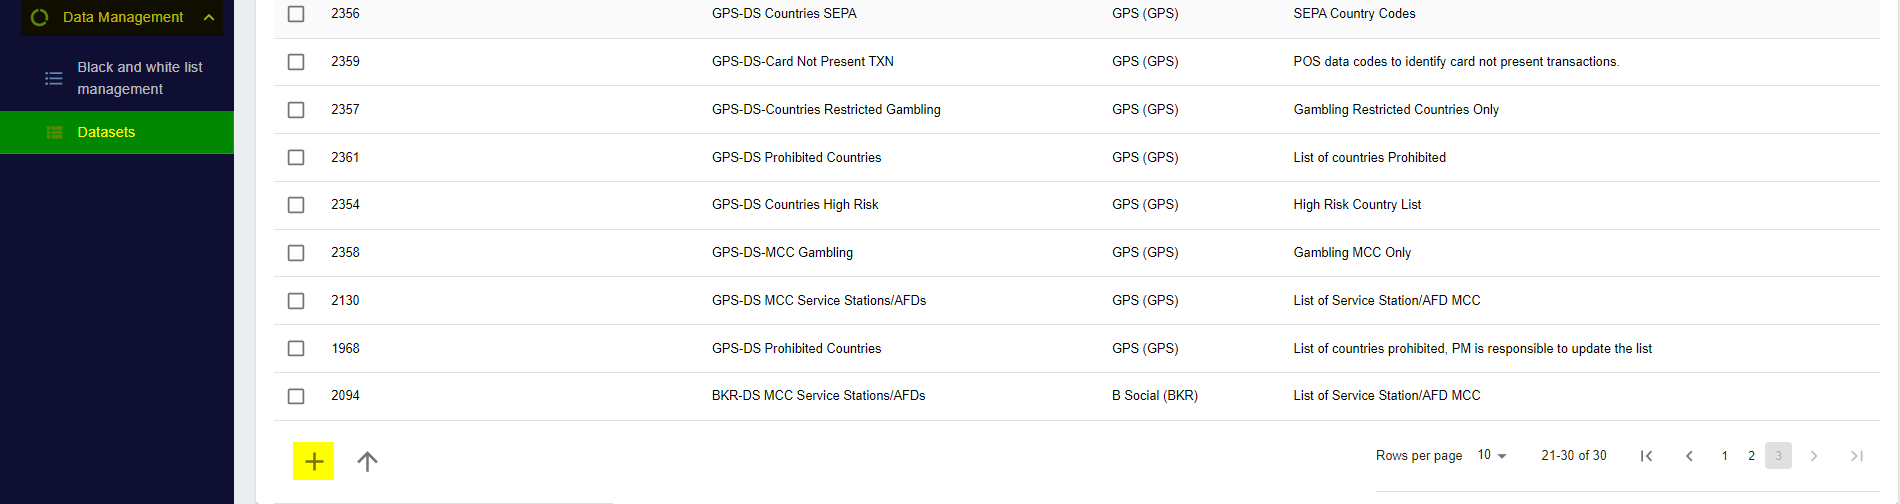Check the box for dataset 2356

(296, 14)
